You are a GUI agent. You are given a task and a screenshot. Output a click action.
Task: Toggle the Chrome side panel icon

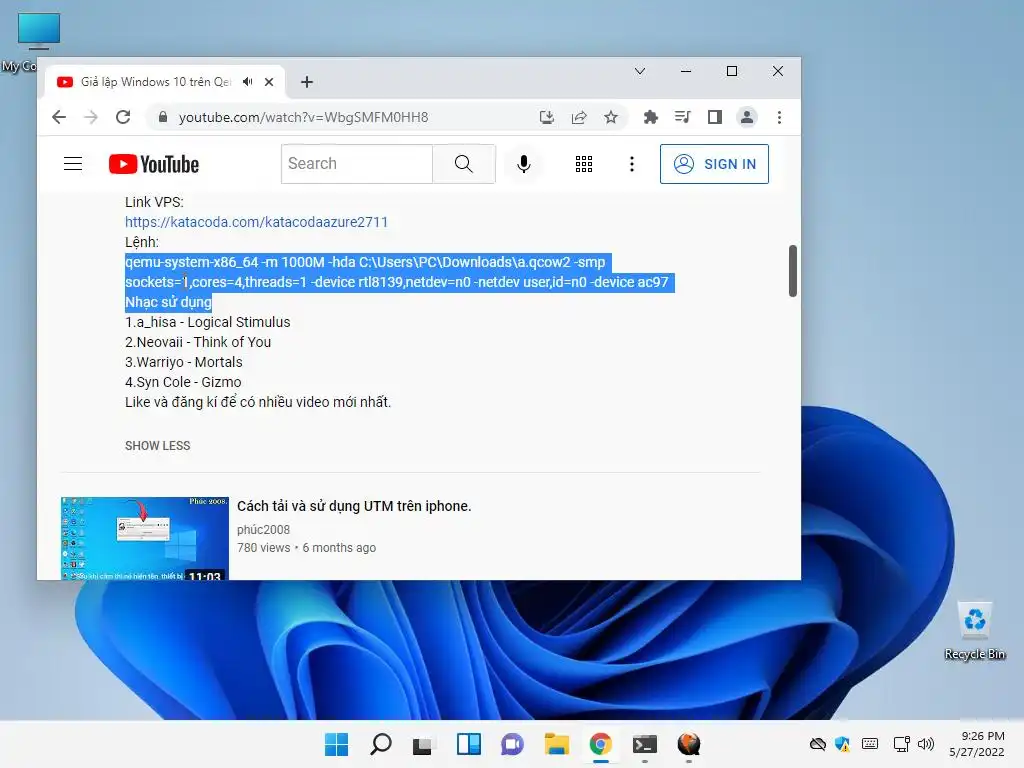tap(714, 117)
